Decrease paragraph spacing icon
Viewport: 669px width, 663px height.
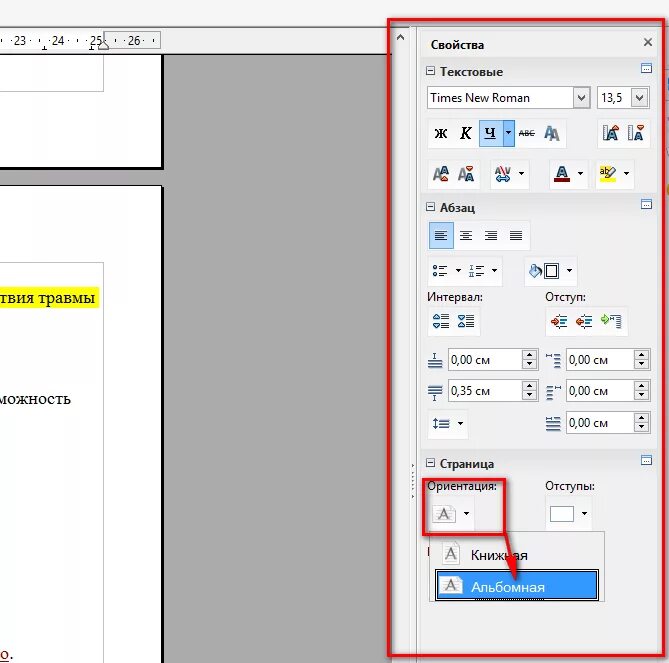click(x=465, y=321)
